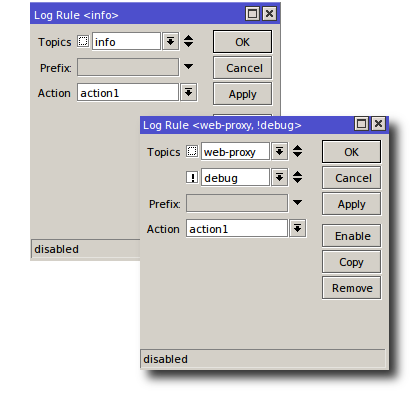Viewport: 415px width, 415px height.
Task: Click Enable button in web-proxy rule window
Action: pyautogui.click(x=352, y=236)
